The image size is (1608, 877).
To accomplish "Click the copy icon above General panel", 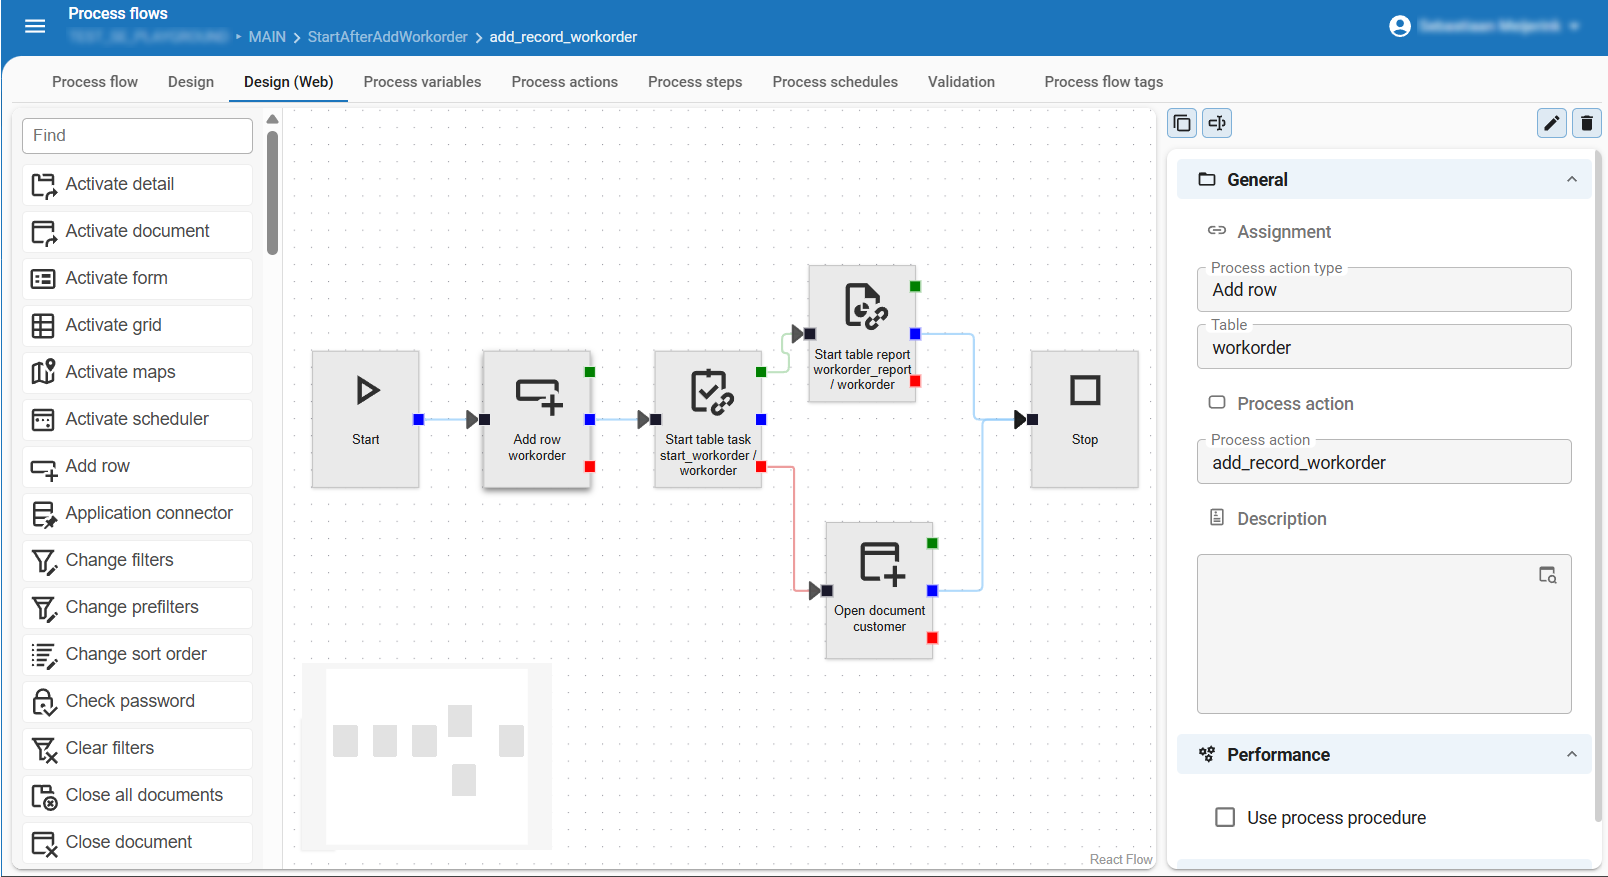I will point(1182,123).
